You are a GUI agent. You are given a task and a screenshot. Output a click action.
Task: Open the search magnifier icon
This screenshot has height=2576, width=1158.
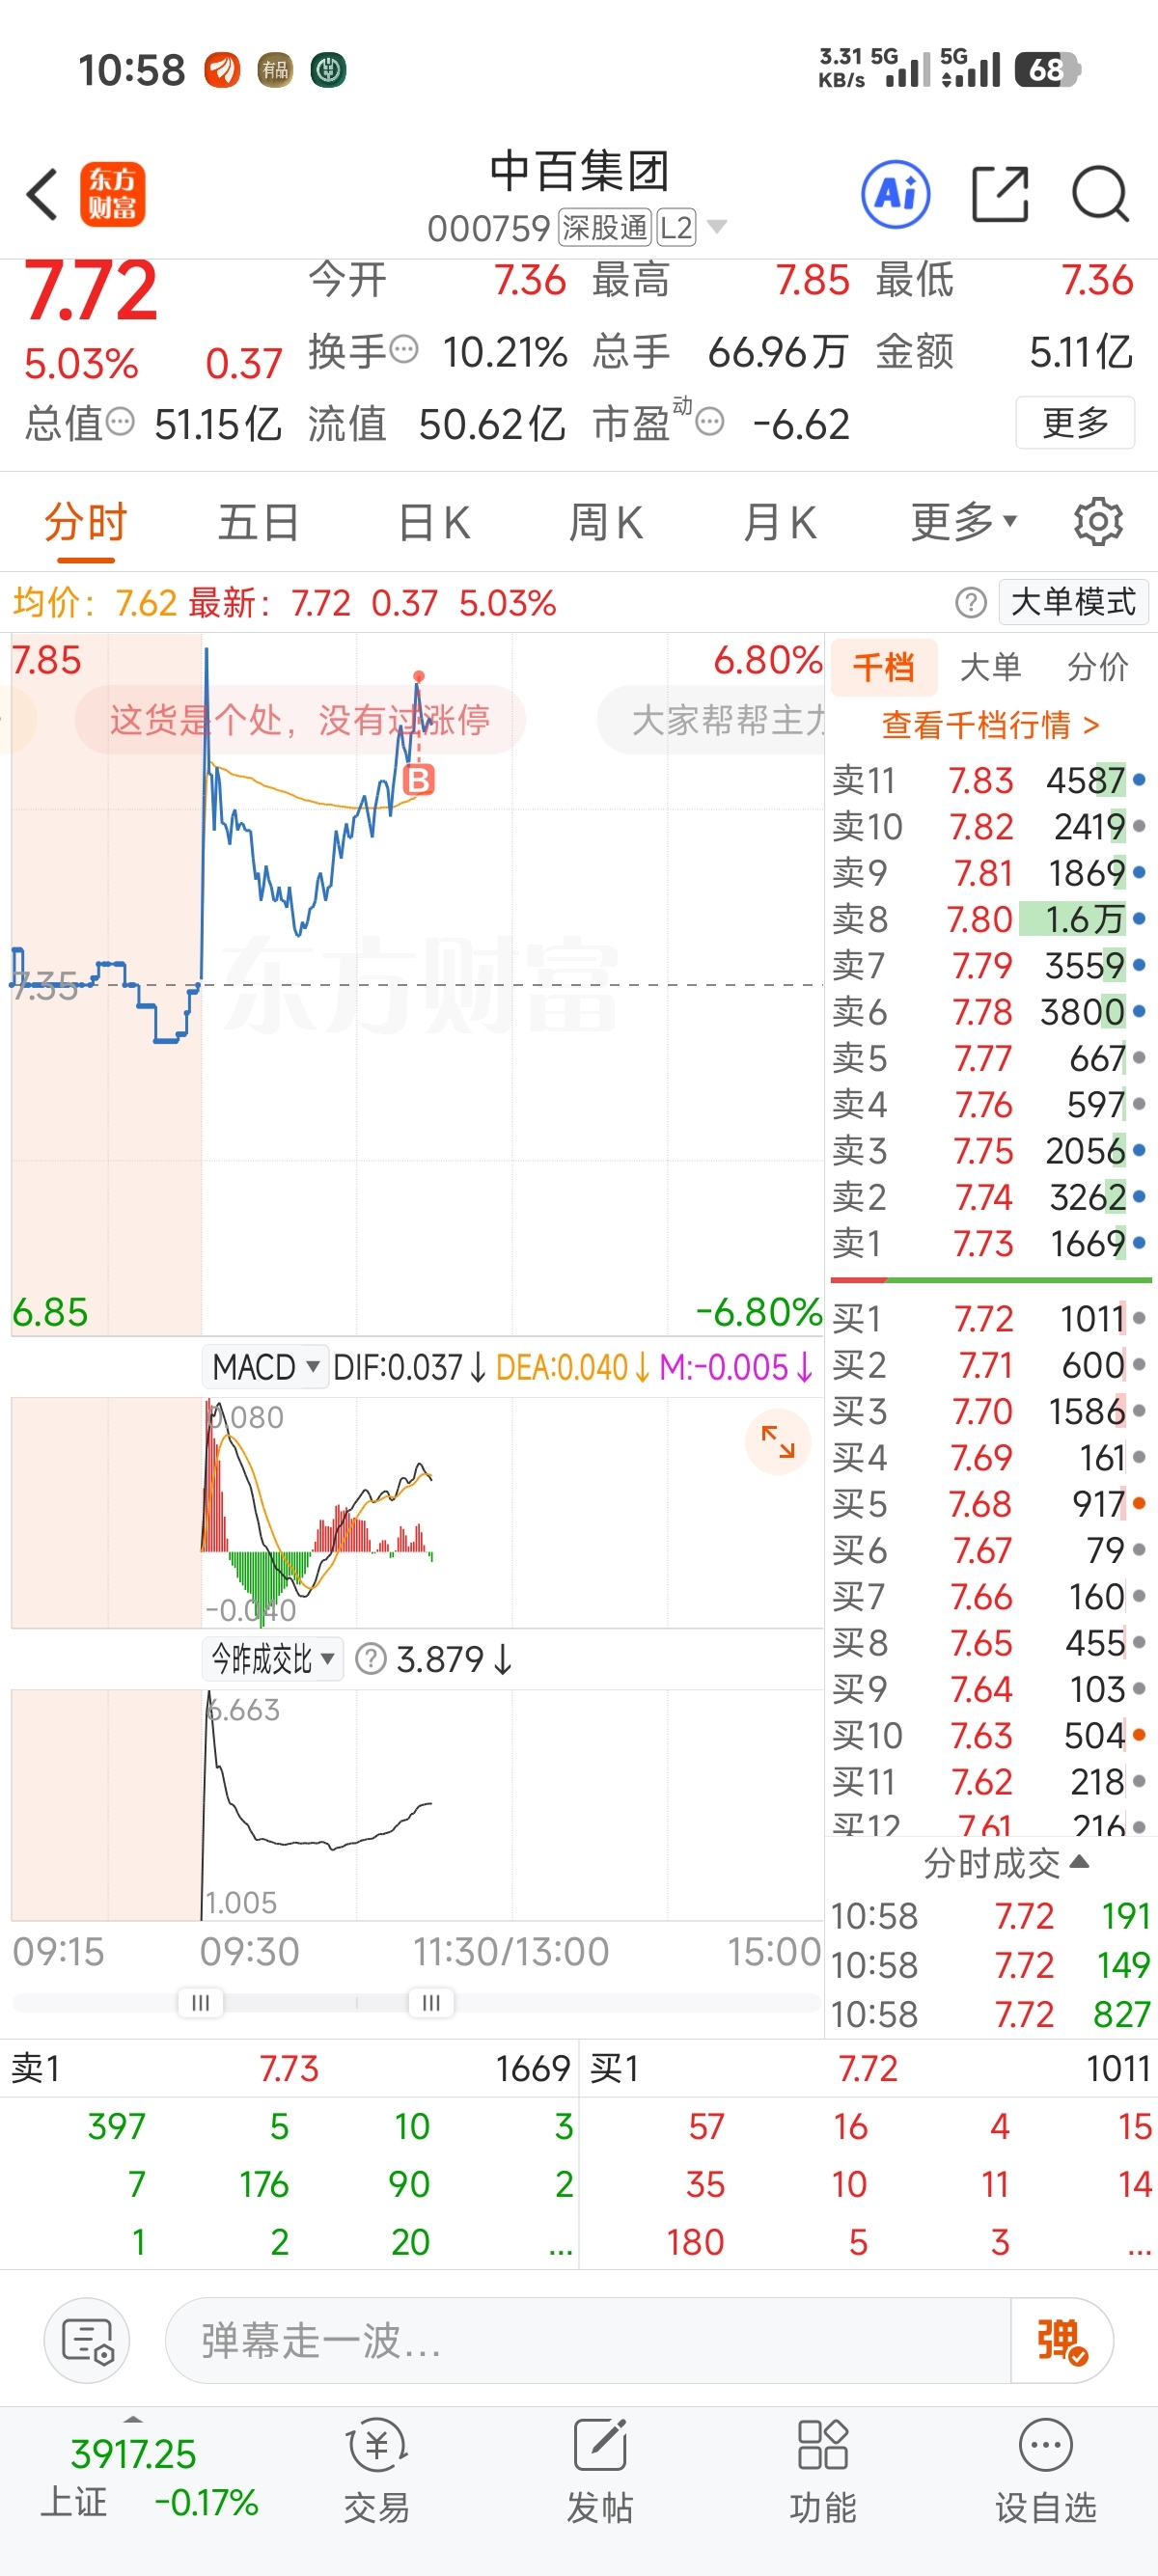[1100, 194]
